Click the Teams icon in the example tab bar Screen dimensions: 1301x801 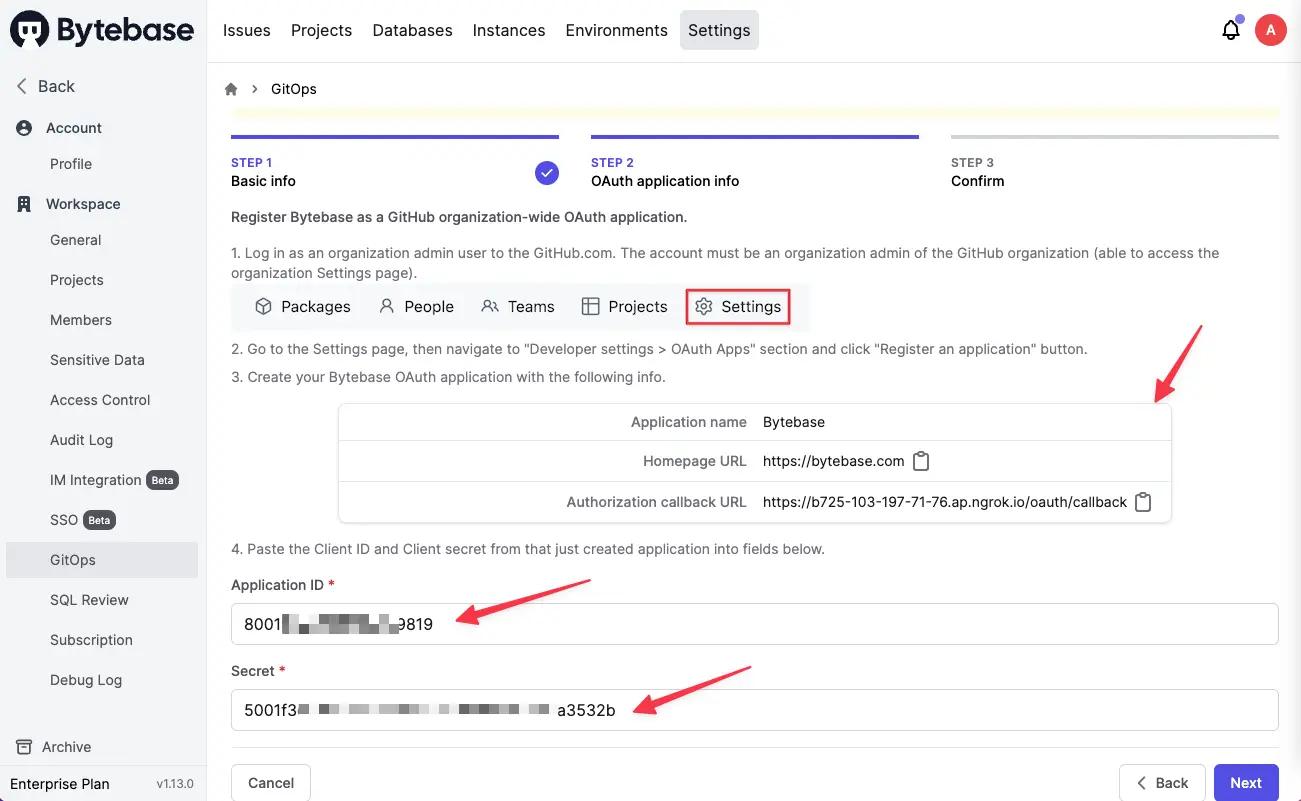tap(488, 306)
